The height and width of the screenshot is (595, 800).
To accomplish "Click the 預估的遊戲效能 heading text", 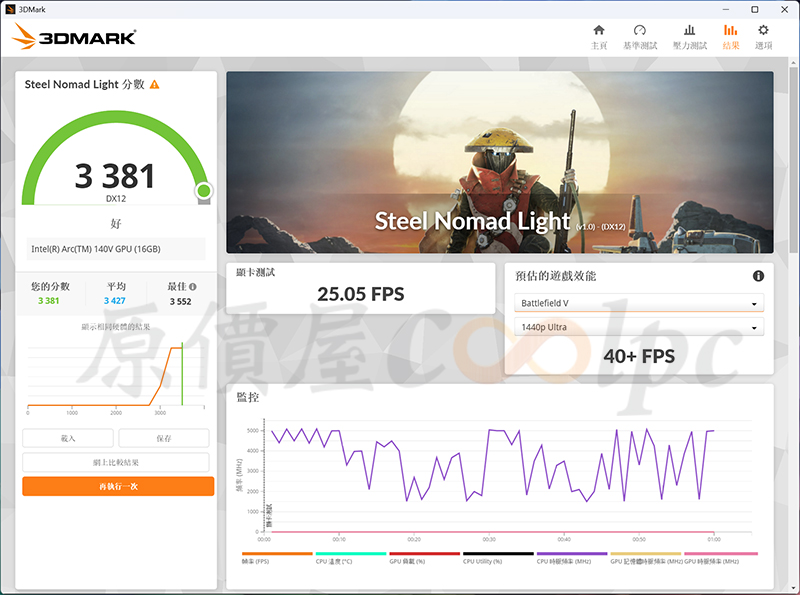I will (x=556, y=276).
